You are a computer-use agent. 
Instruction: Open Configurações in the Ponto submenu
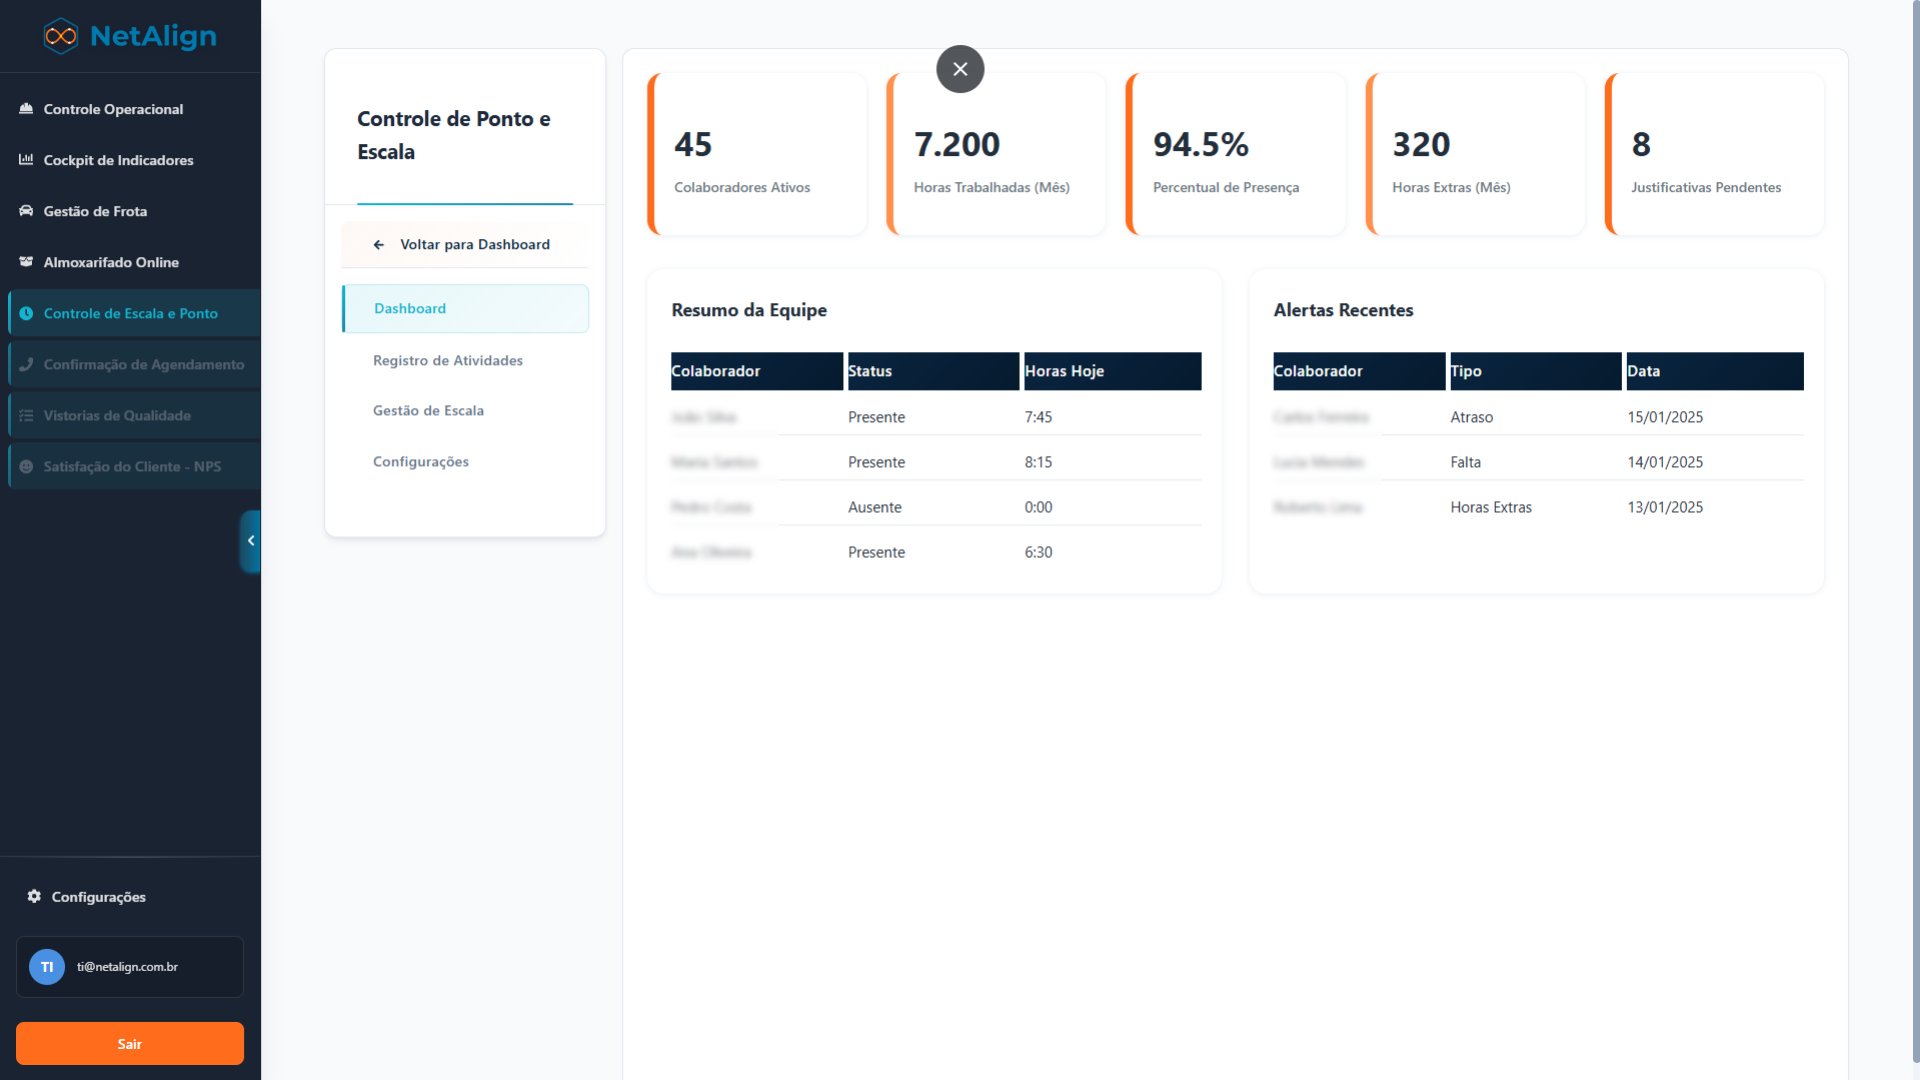pyautogui.click(x=421, y=462)
